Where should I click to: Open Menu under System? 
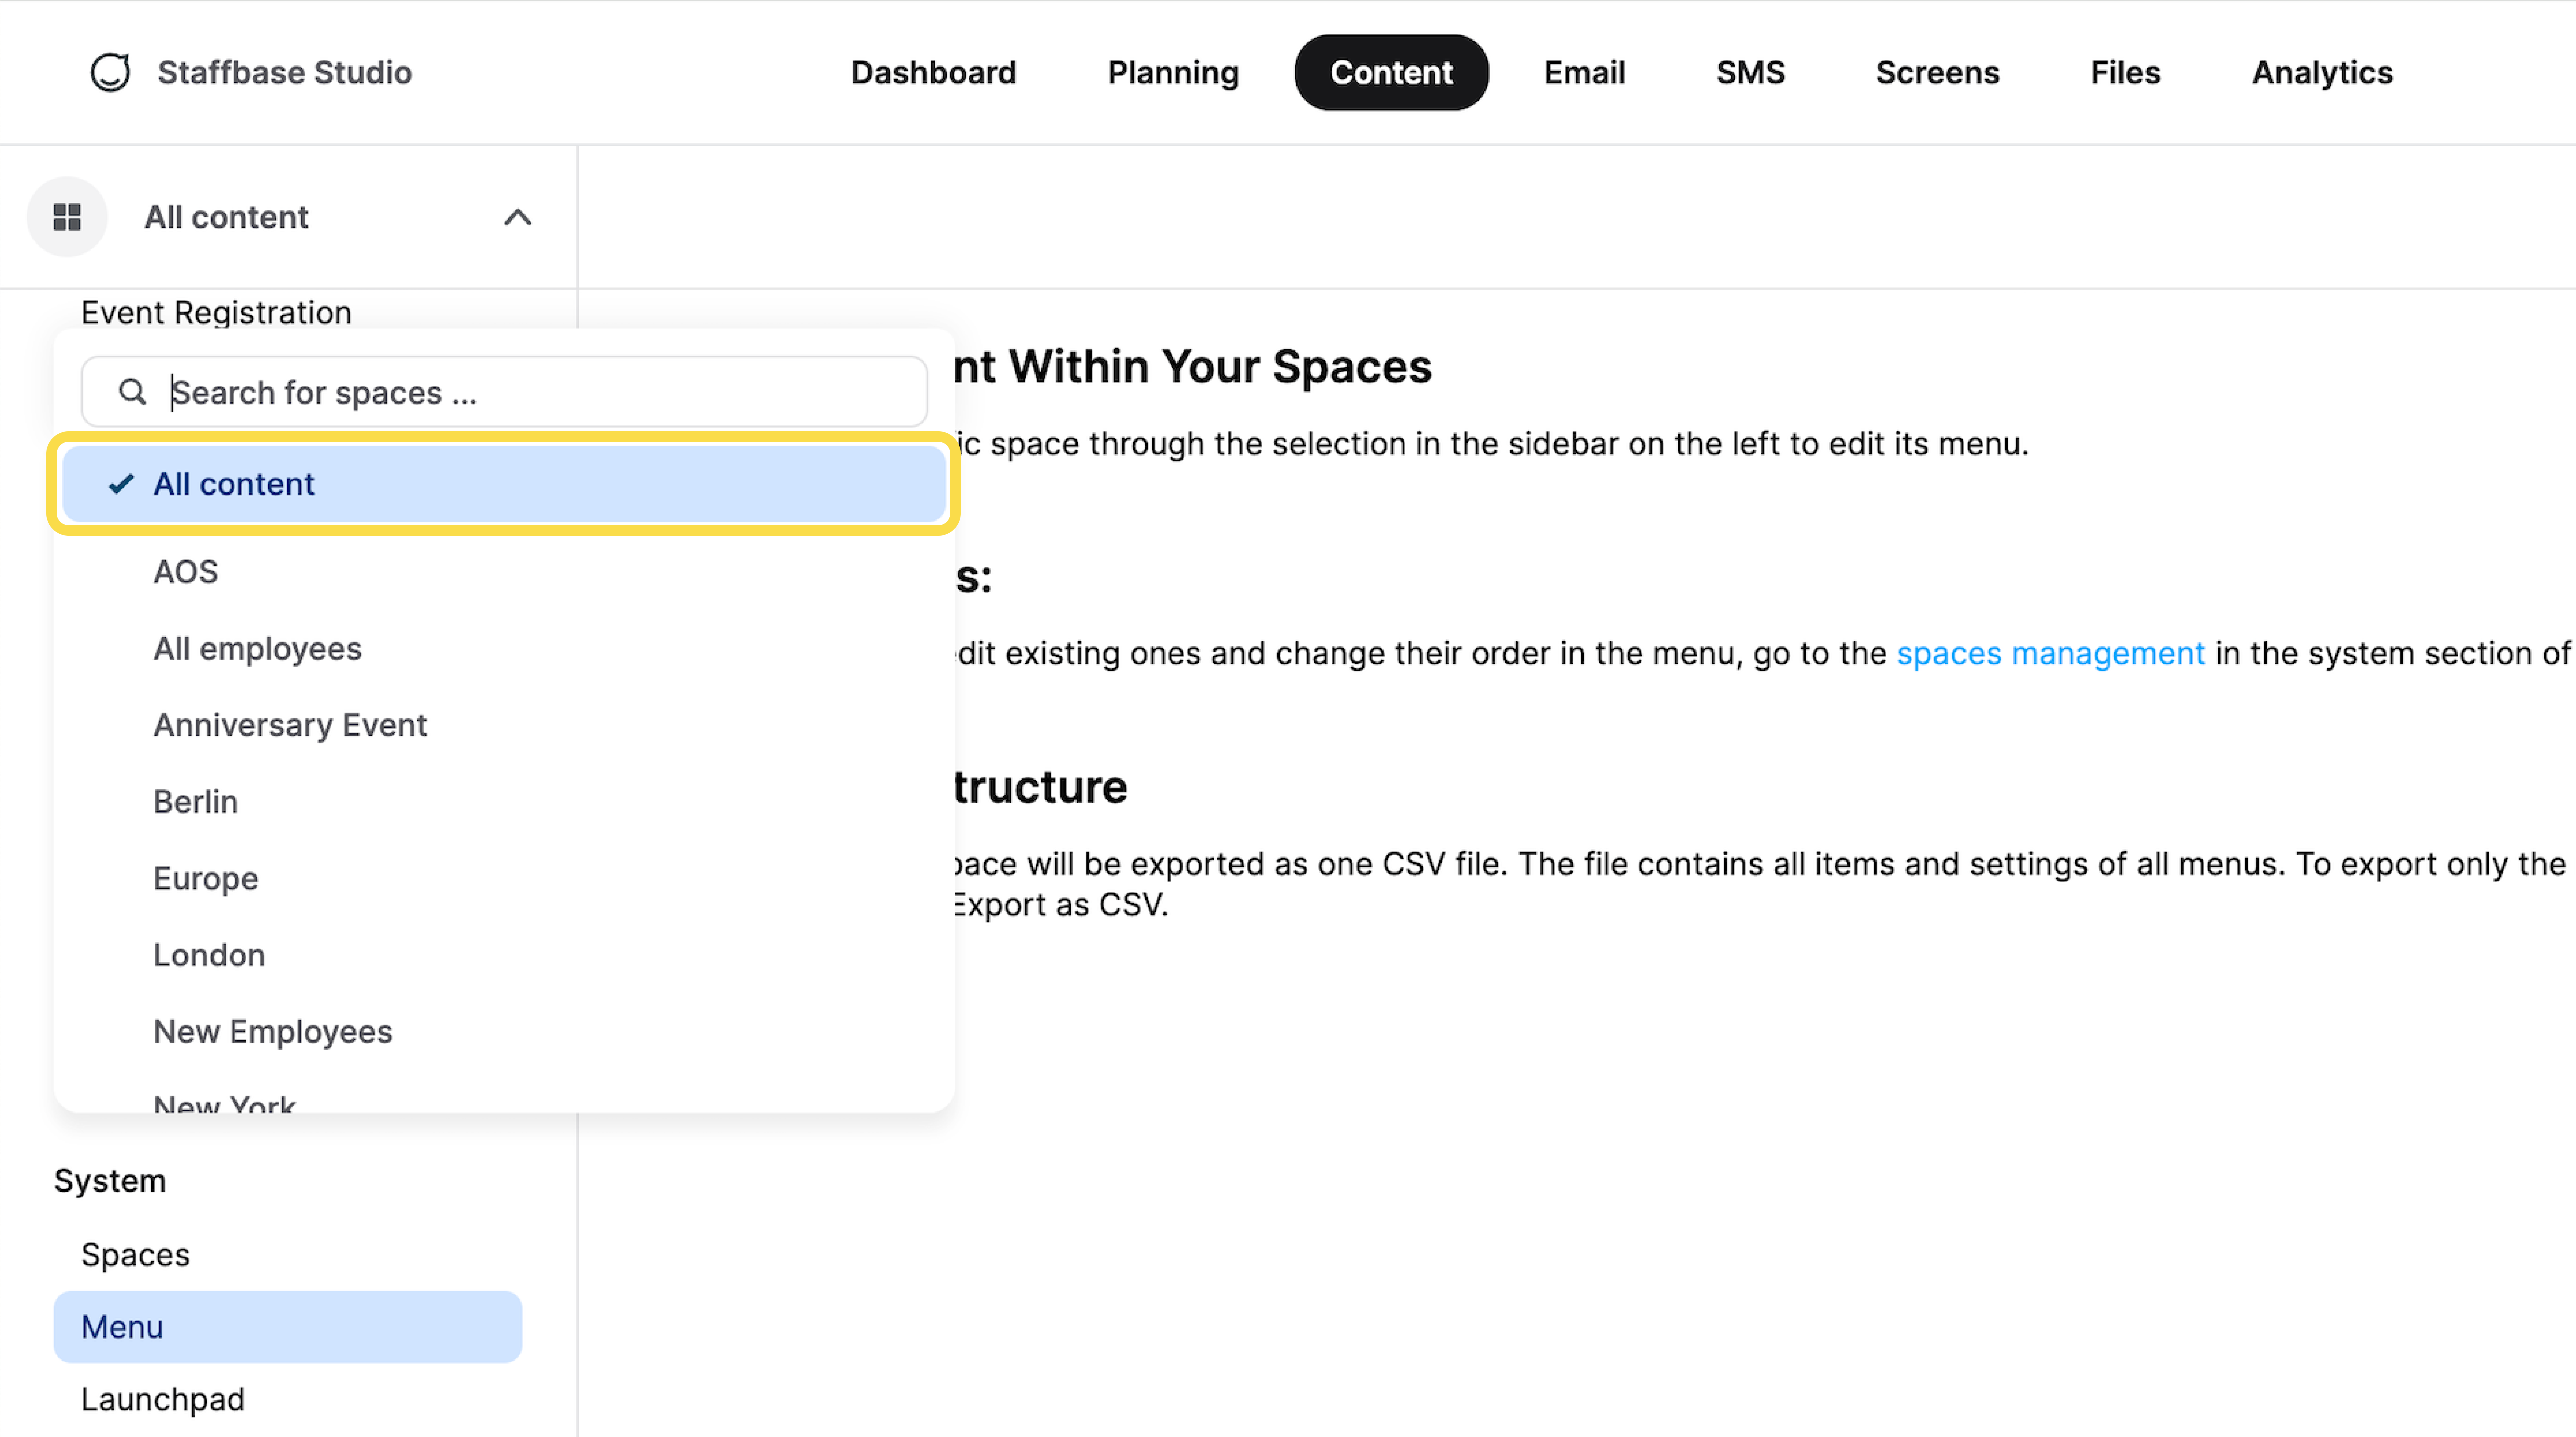[x=288, y=1327]
